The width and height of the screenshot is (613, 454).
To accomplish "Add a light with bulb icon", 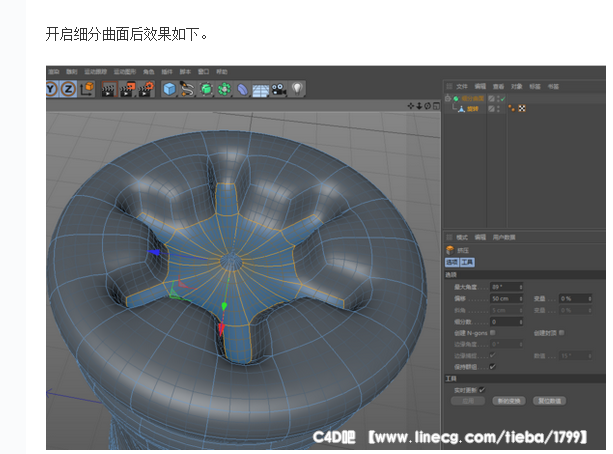I will (297, 89).
